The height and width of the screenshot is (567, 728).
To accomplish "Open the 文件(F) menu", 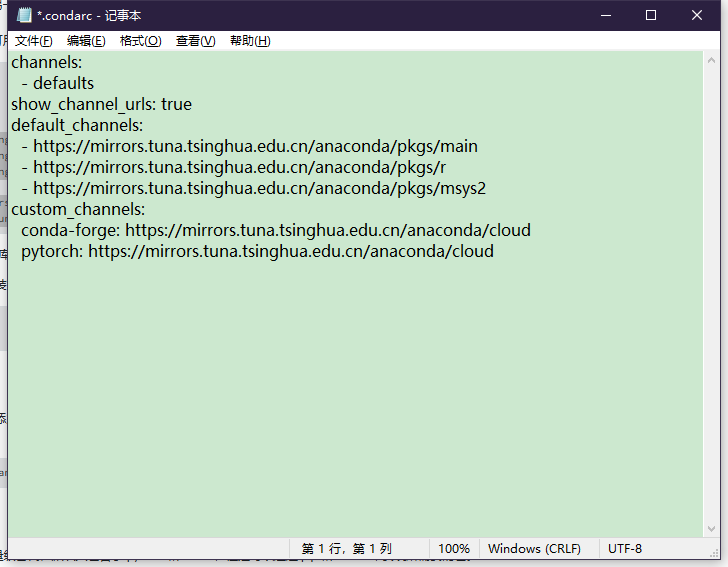I will (33, 41).
